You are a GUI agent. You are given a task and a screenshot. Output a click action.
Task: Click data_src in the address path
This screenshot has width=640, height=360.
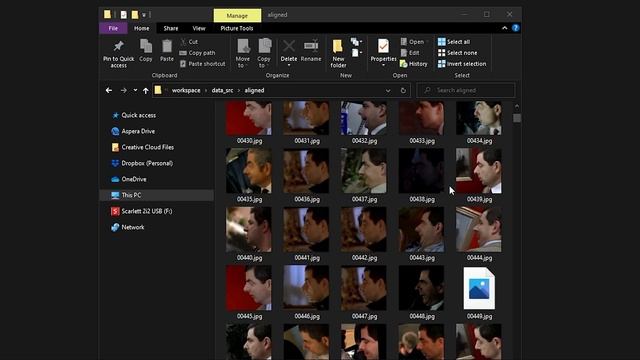pos(222,90)
